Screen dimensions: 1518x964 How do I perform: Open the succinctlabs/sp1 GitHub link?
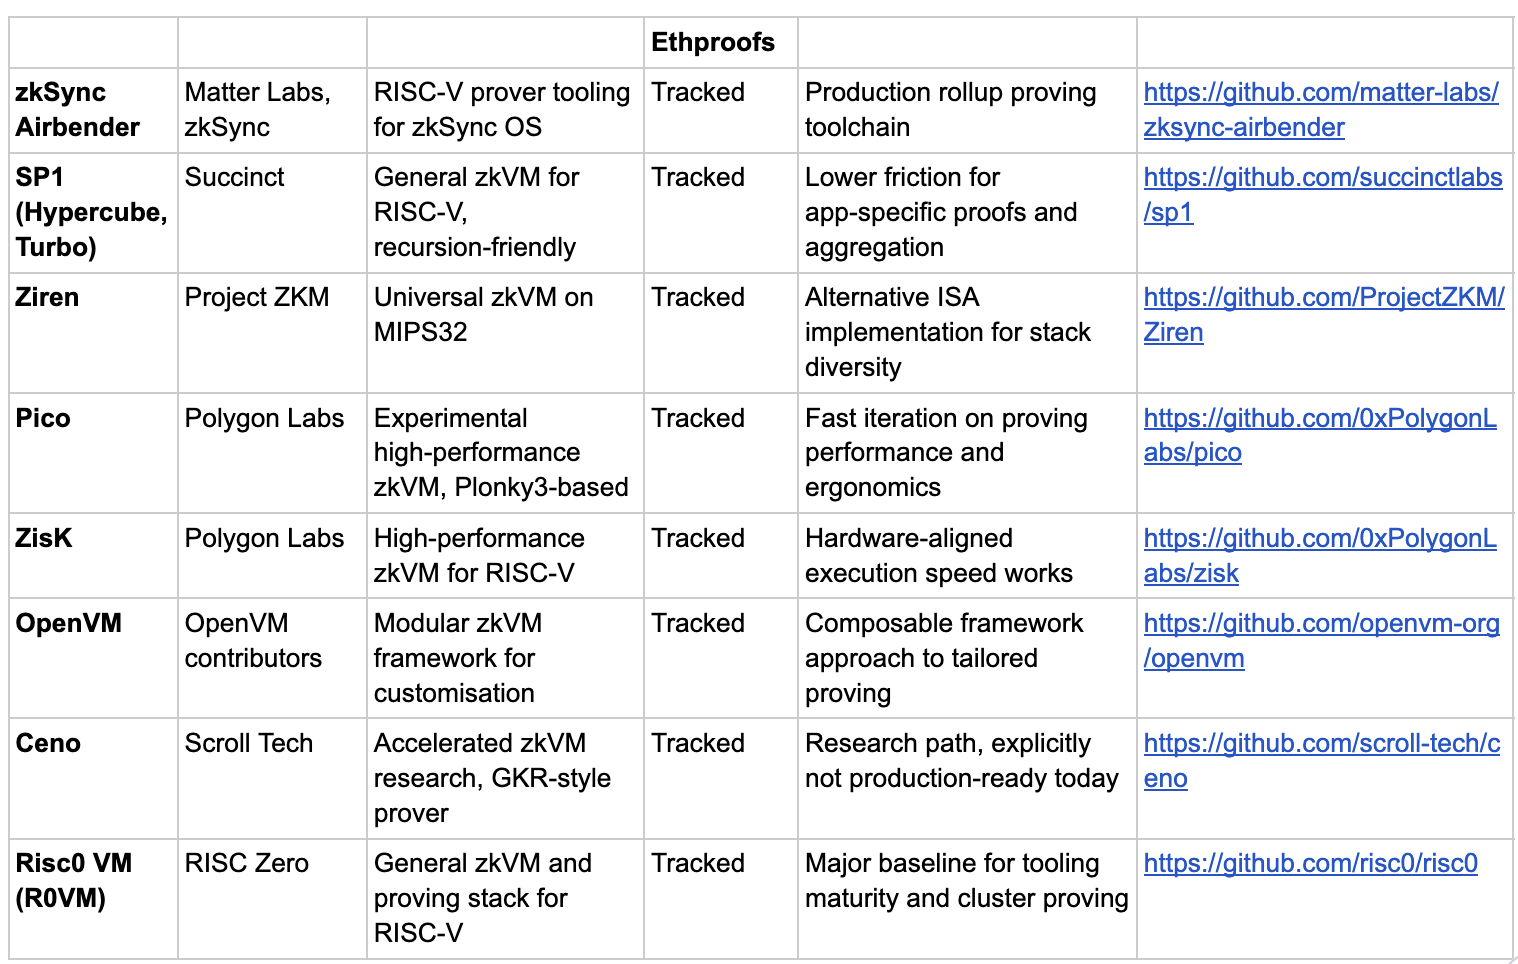(x=1322, y=195)
